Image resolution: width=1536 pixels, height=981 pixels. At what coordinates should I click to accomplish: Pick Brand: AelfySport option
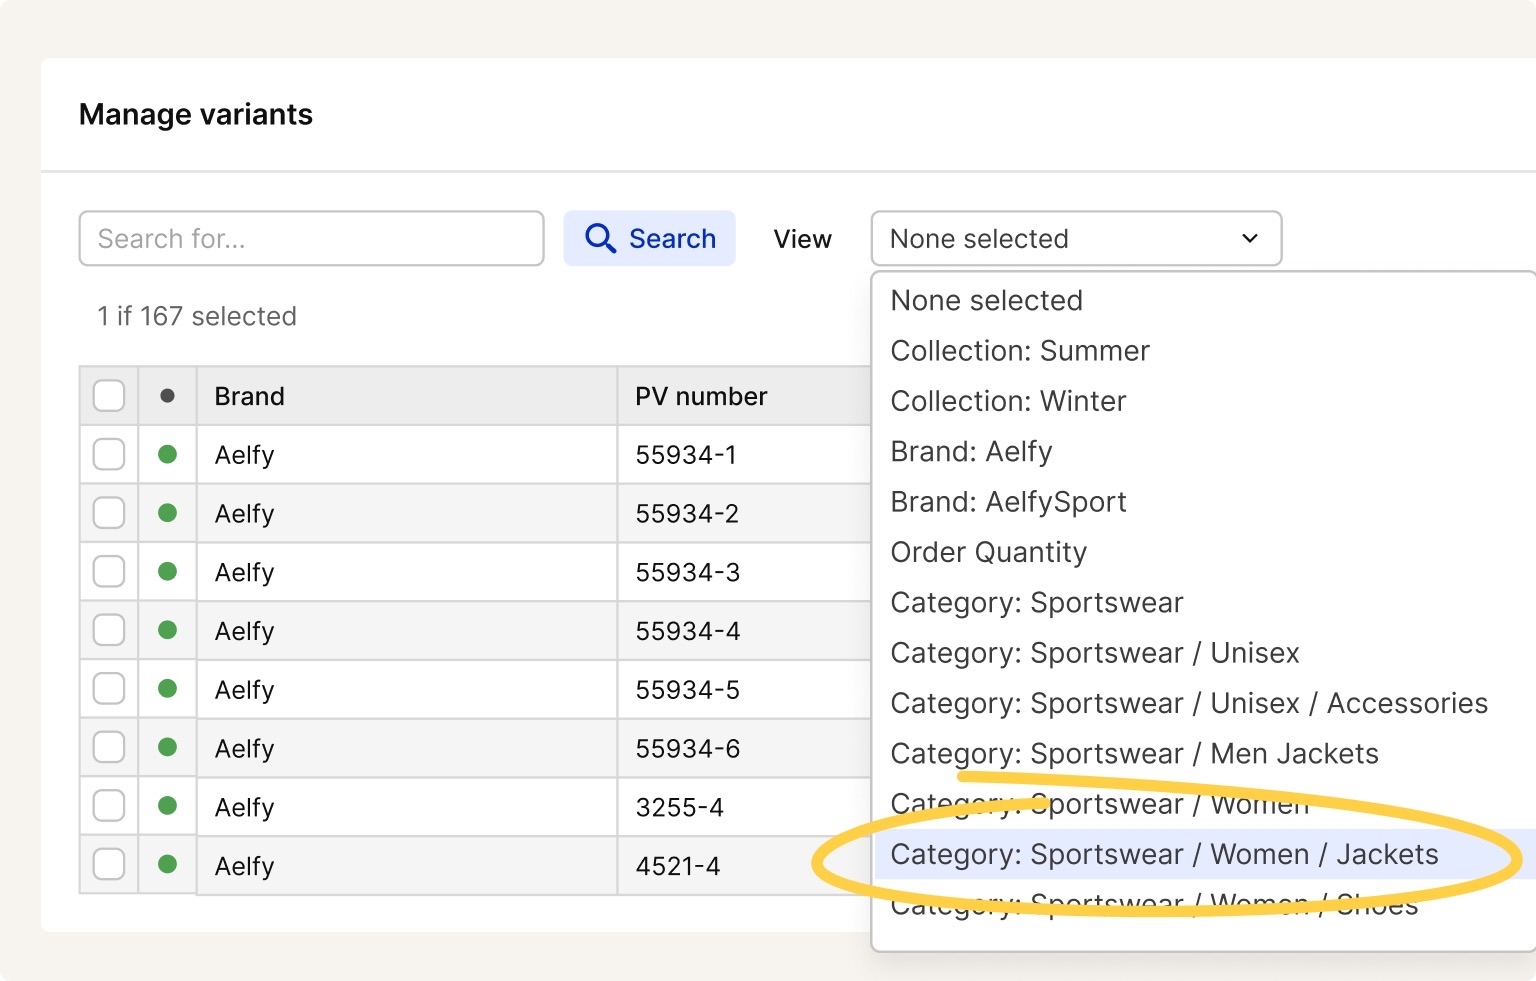pos(1008,502)
